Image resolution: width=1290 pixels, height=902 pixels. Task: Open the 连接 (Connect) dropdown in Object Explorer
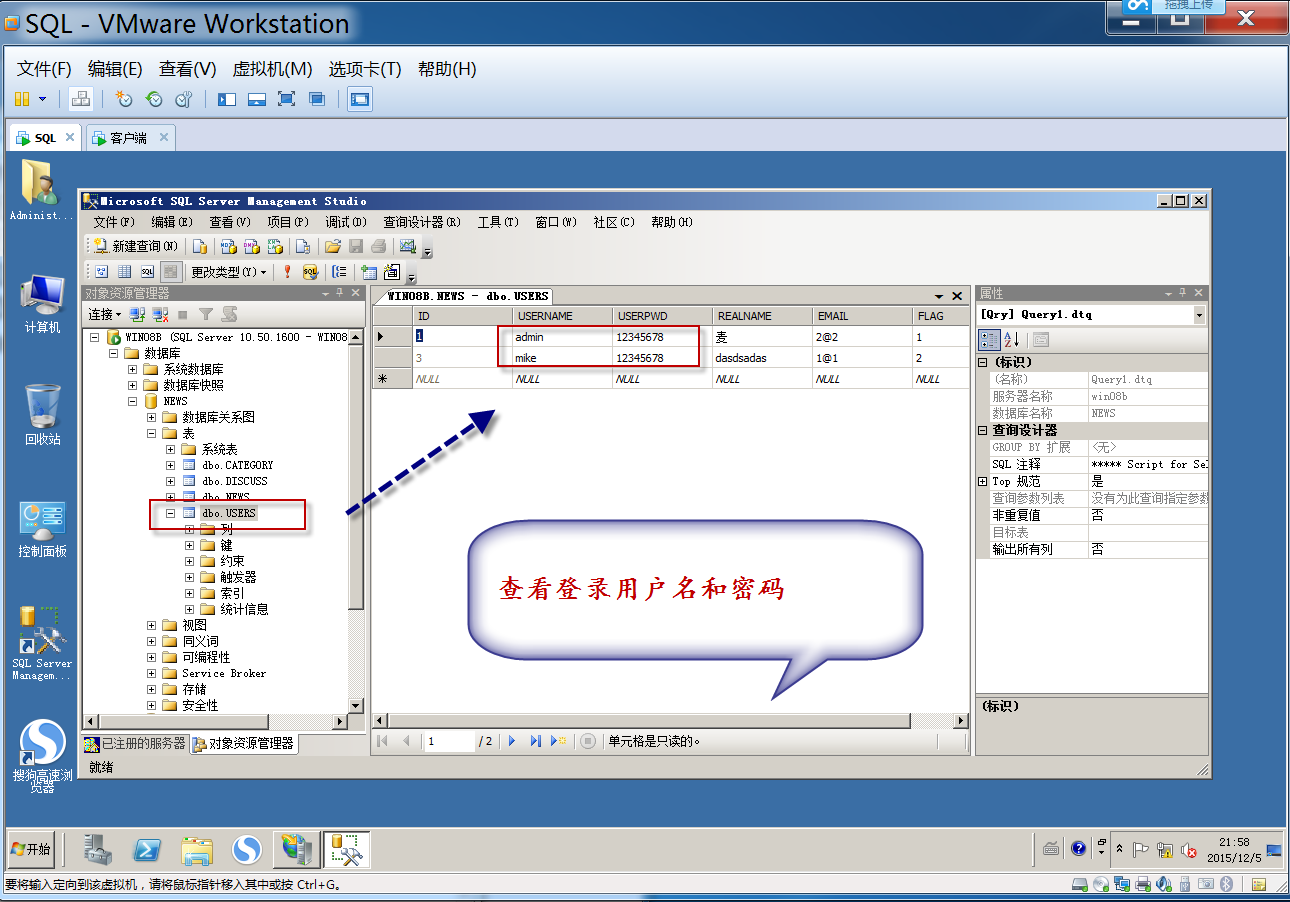click(104, 314)
